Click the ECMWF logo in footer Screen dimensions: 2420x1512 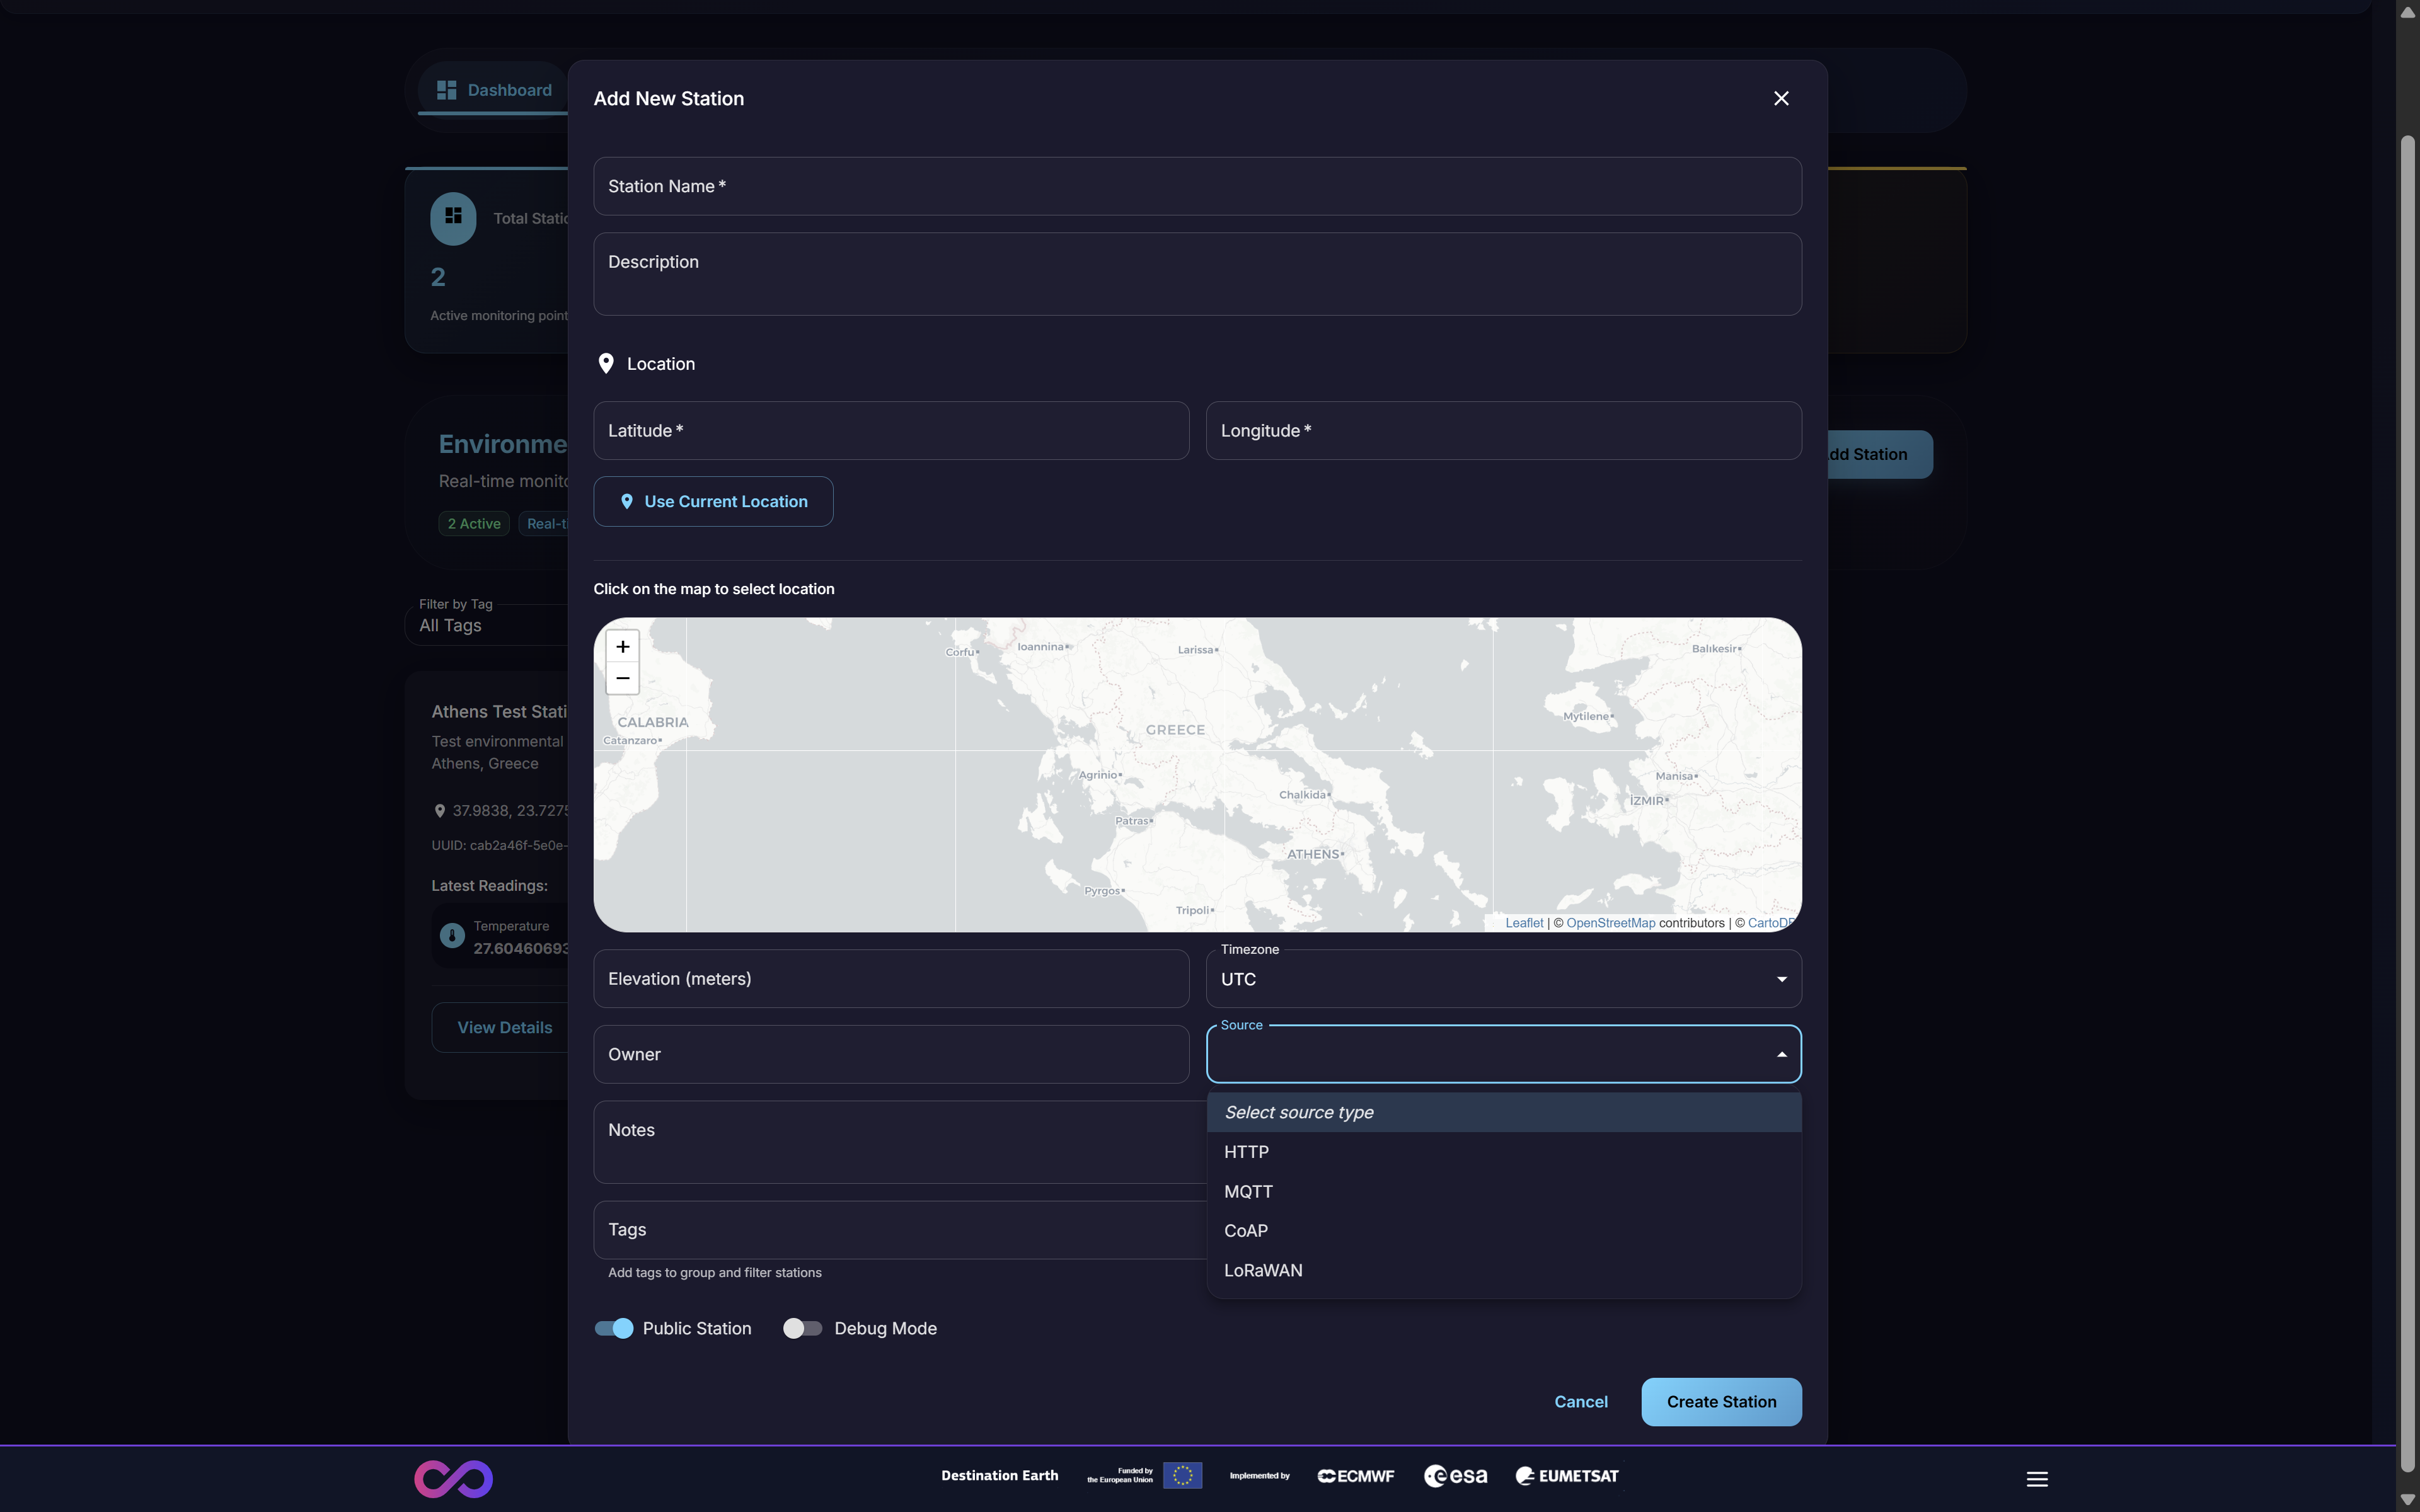(1356, 1476)
